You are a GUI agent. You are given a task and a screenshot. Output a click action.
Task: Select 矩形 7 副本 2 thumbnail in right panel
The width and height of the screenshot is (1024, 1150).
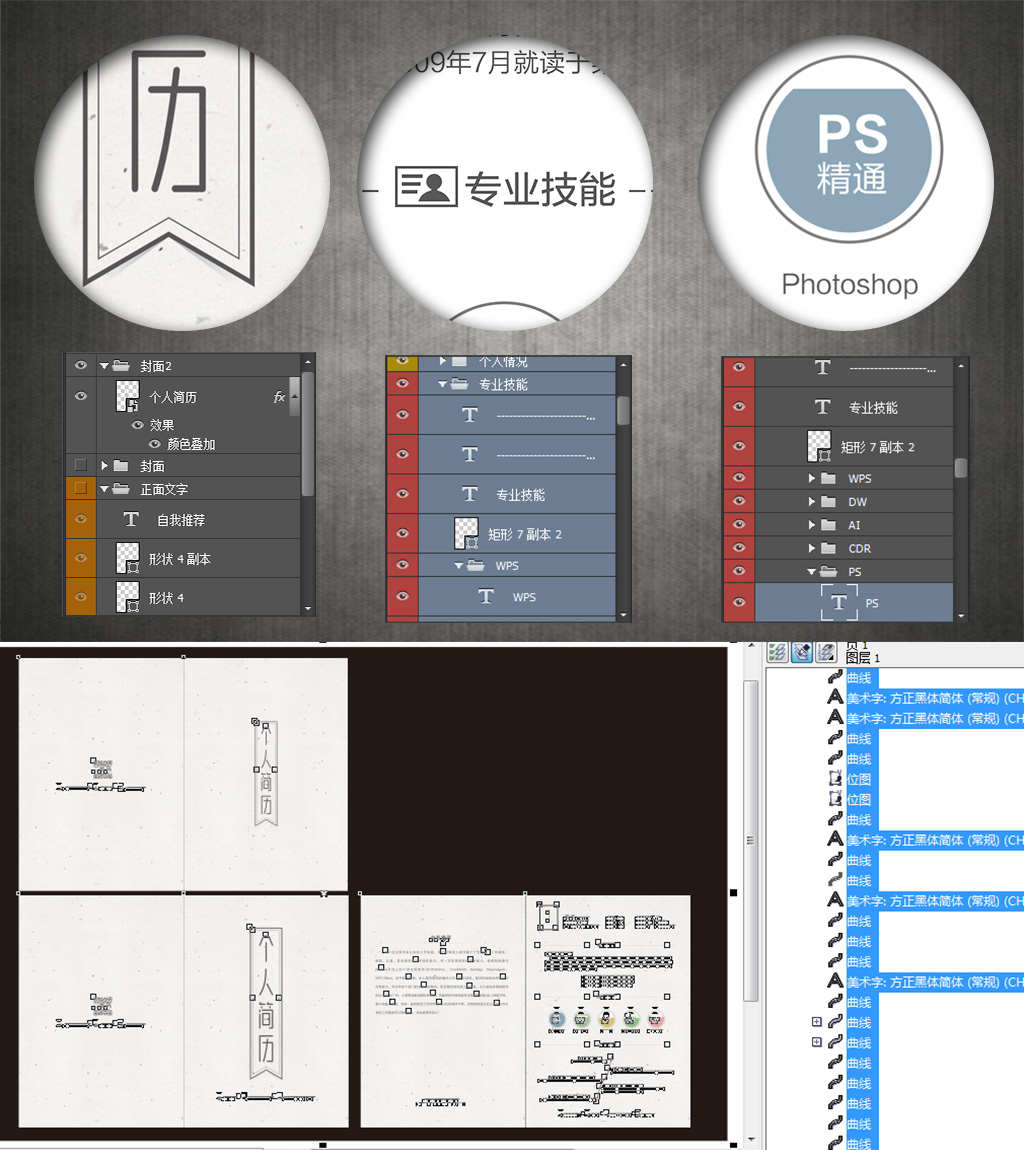(819, 446)
